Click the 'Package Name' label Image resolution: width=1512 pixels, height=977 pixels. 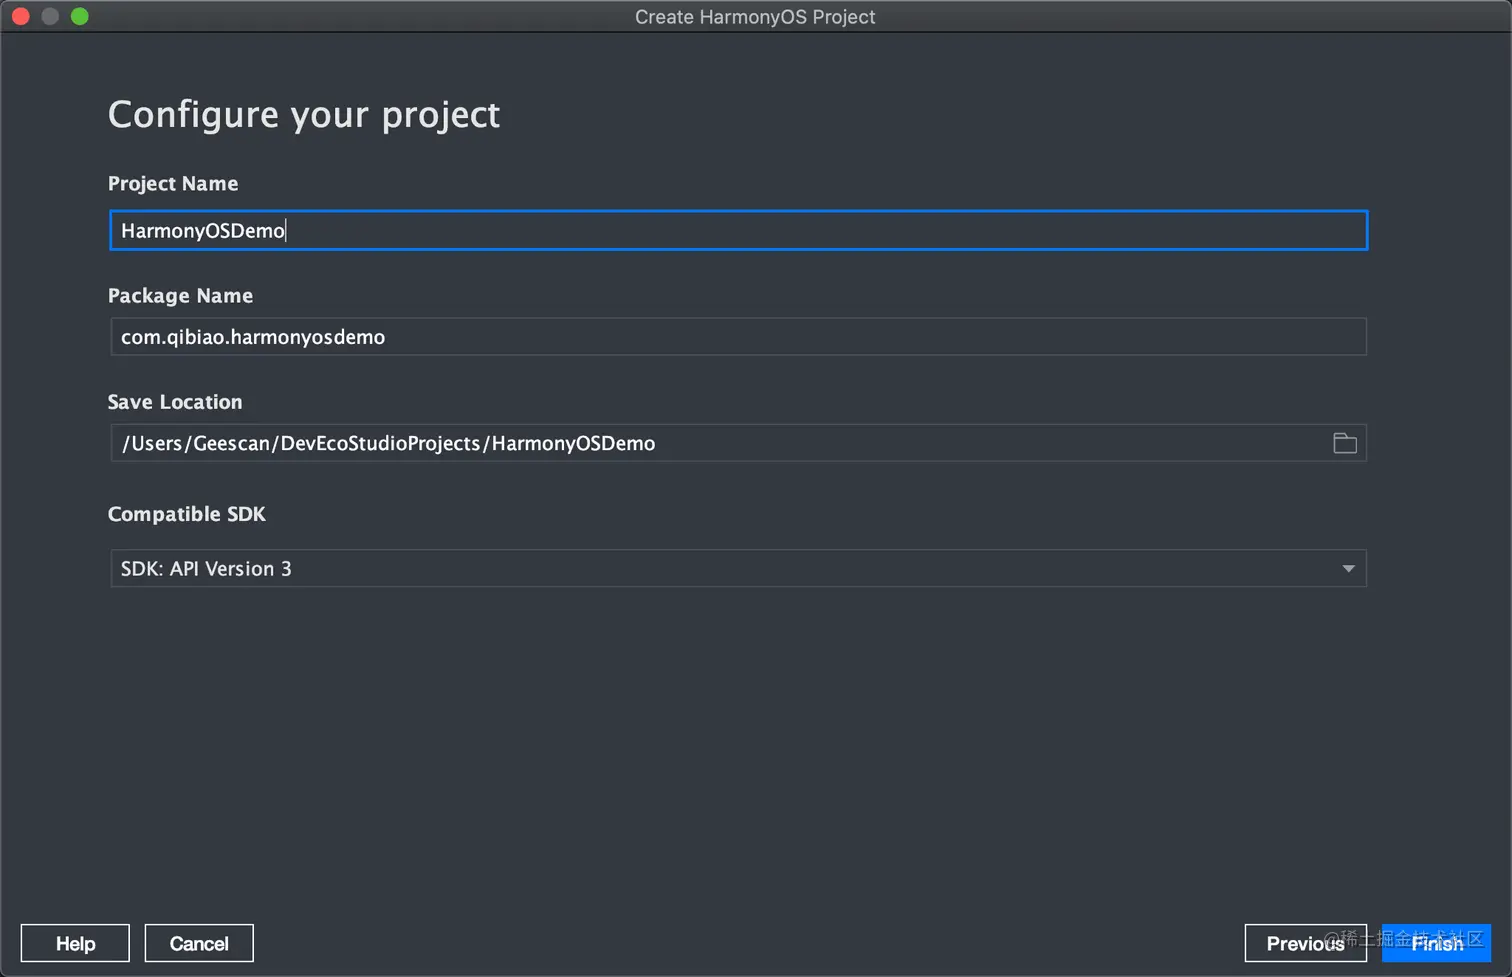point(180,295)
